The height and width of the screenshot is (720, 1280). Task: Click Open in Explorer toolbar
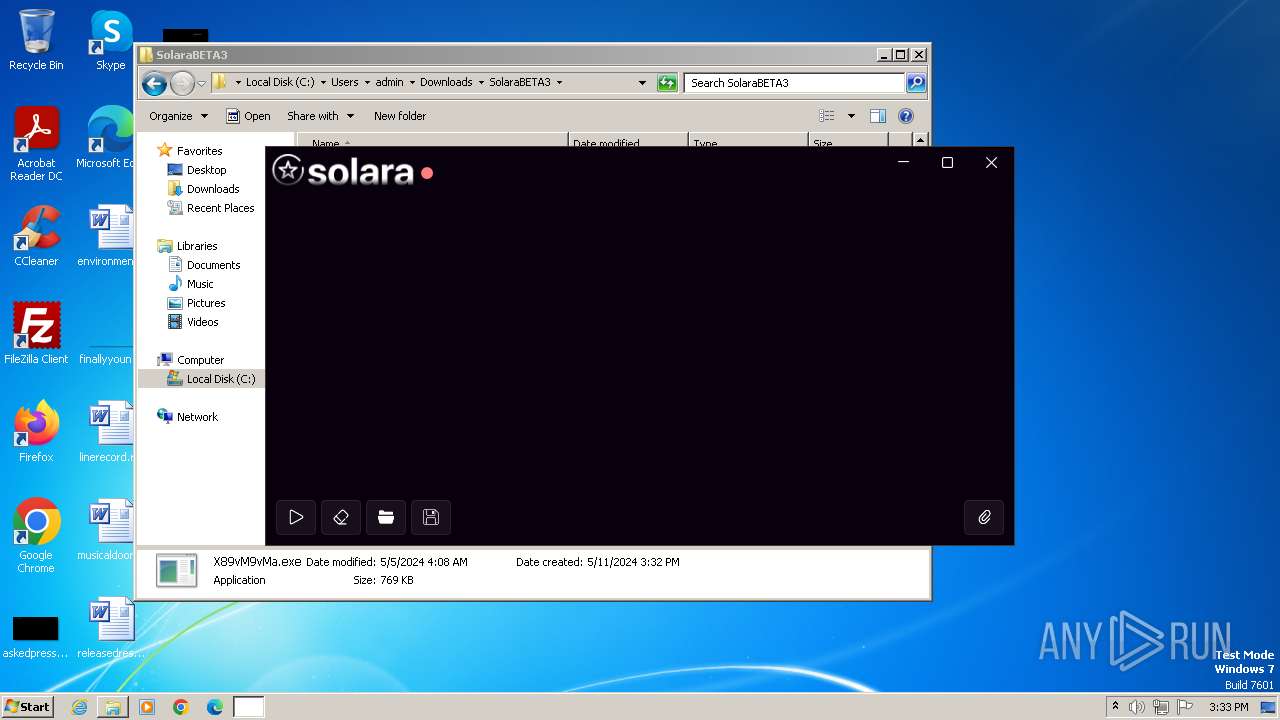[248, 116]
